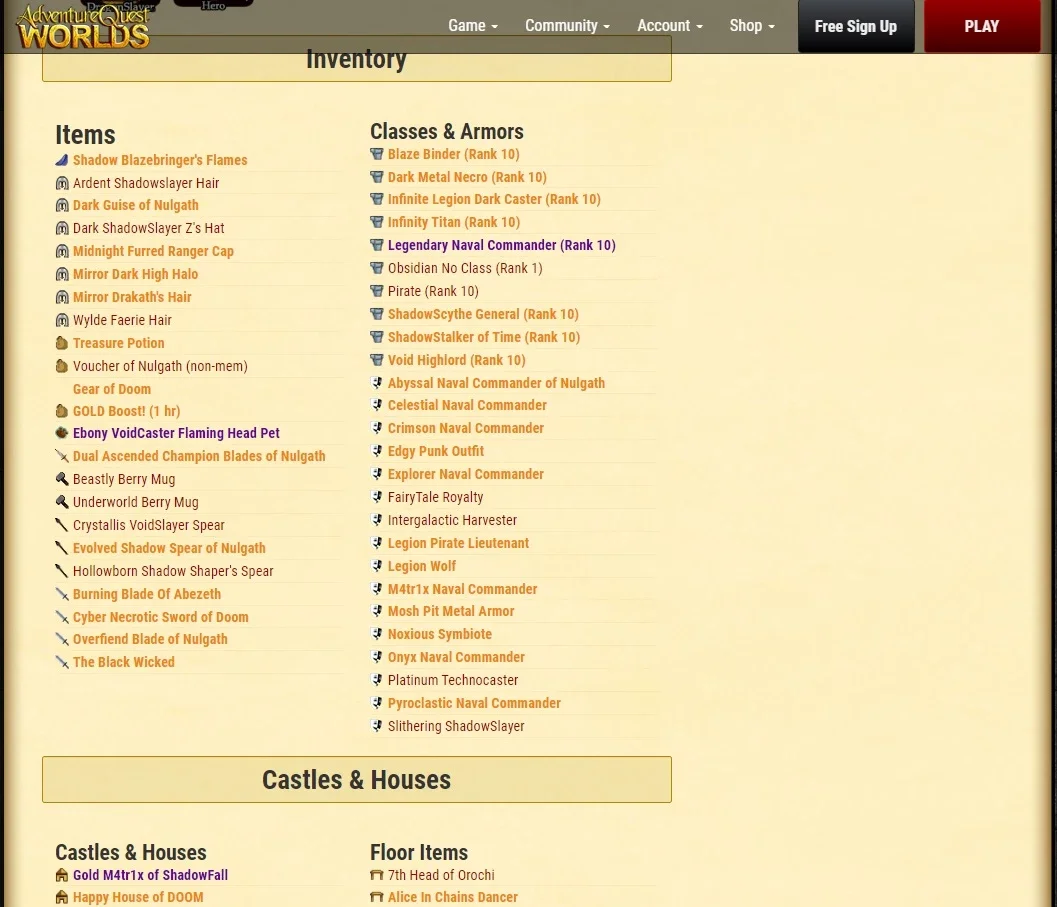Click the cape icon beside Shadow Blazebringer's Flames
The height and width of the screenshot is (907, 1057).
61,160
